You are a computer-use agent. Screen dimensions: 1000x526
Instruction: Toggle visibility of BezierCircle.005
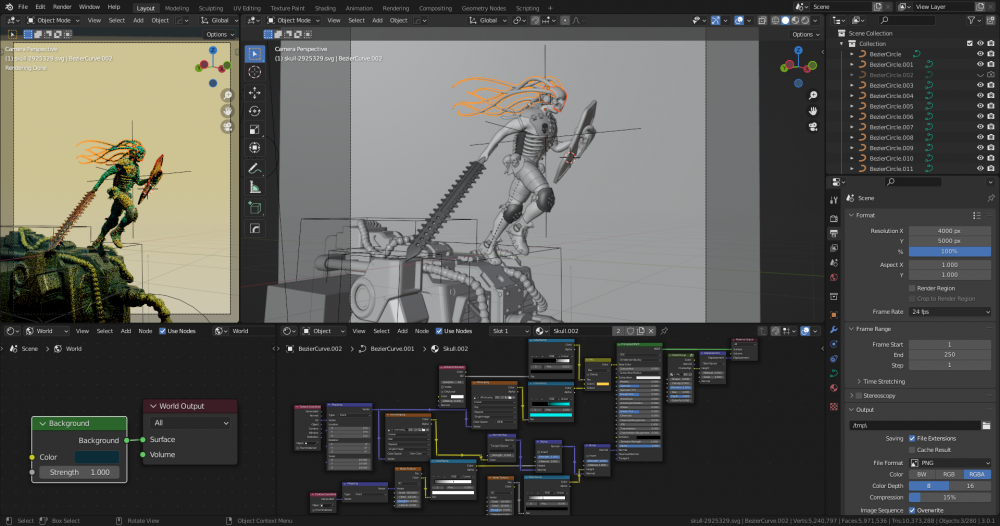[980, 106]
